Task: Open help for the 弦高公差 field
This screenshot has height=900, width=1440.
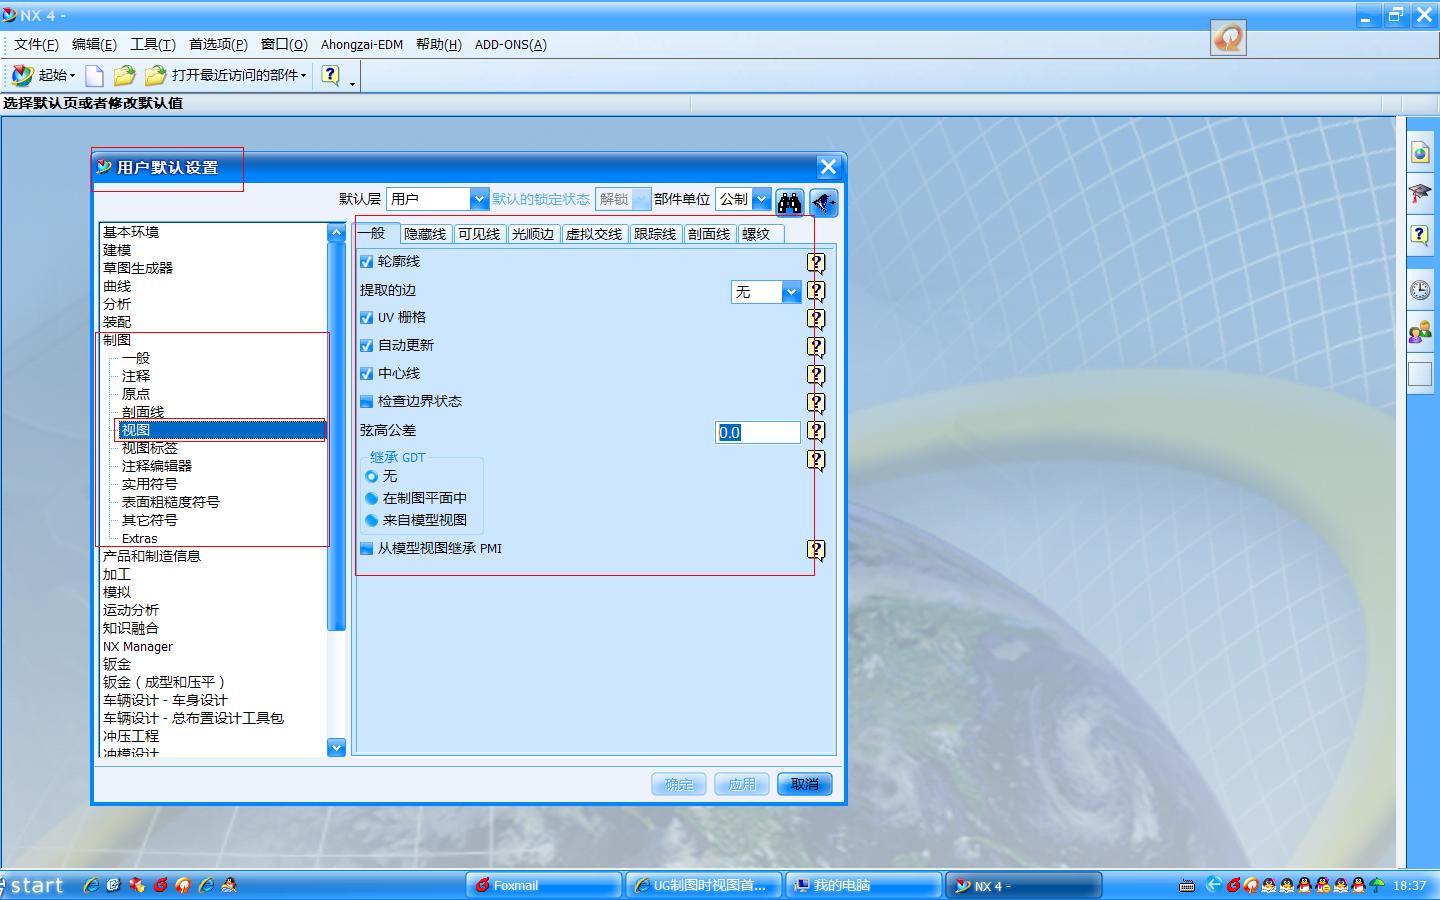Action: tap(817, 431)
